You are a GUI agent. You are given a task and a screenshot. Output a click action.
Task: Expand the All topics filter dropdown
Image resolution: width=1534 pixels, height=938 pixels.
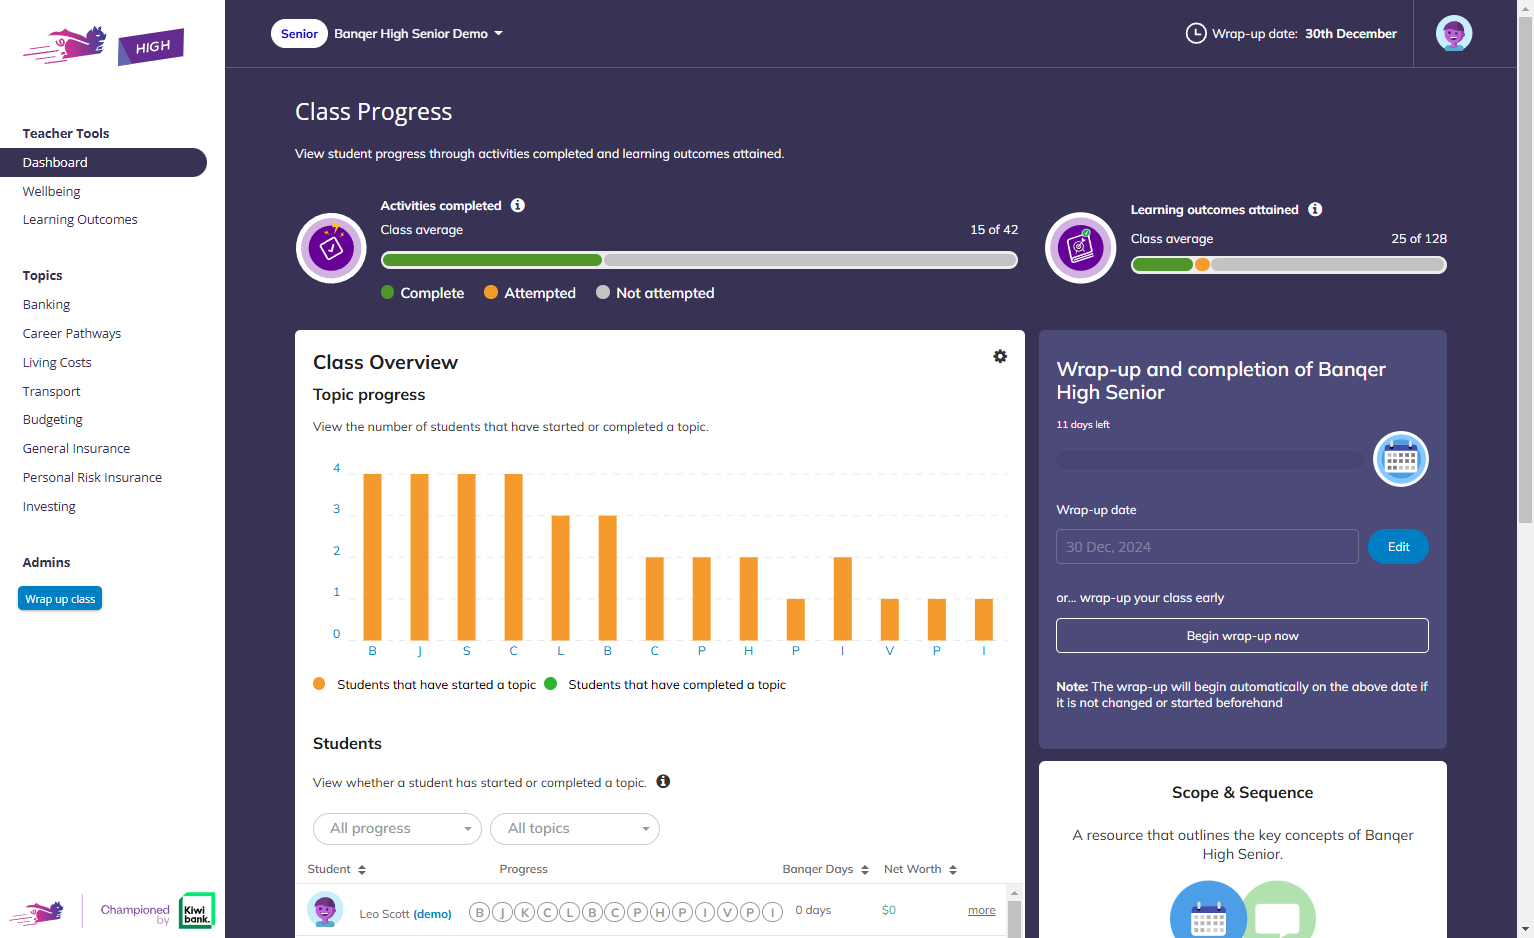tap(575, 829)
